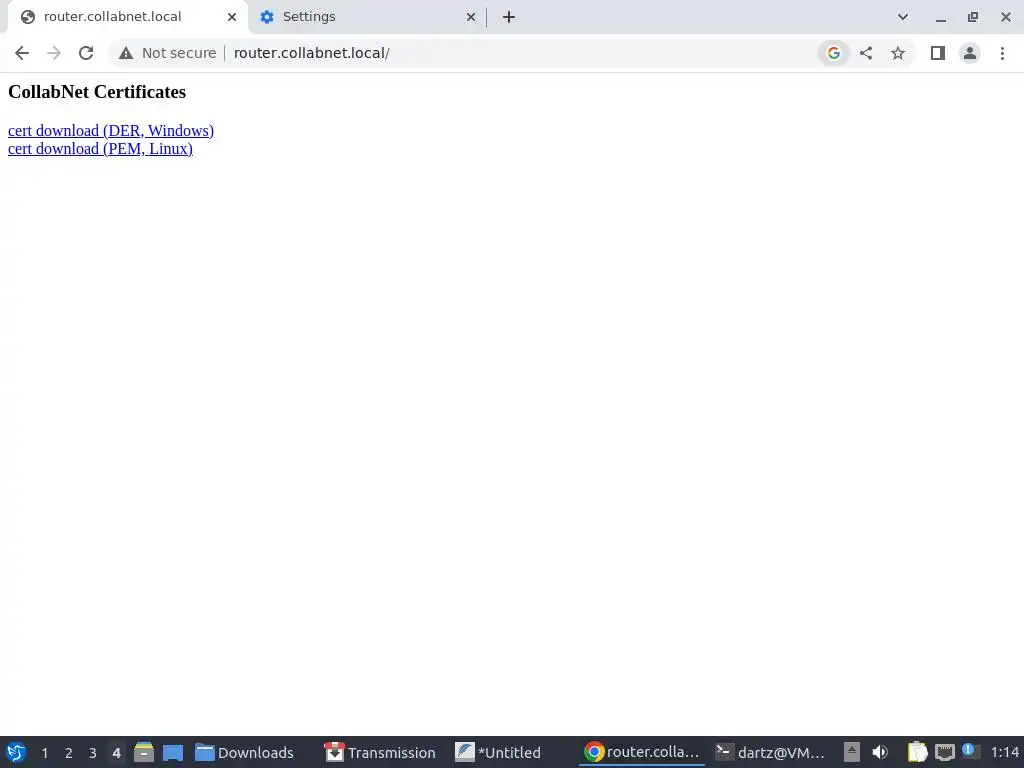Reload the router.collabnet.local page
Viewport: 1024px width, 768px height.
(x=86, y=53)
